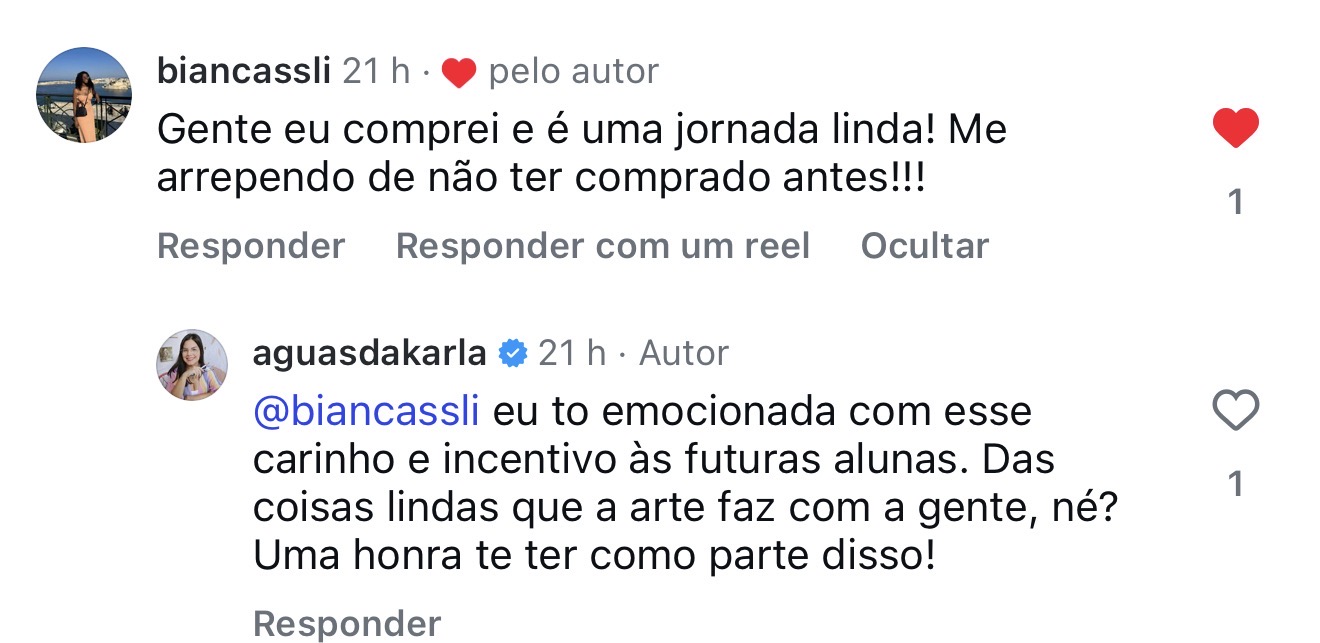Hide the comment using Ocultar
1320x643 pixels.
(924, 246)
